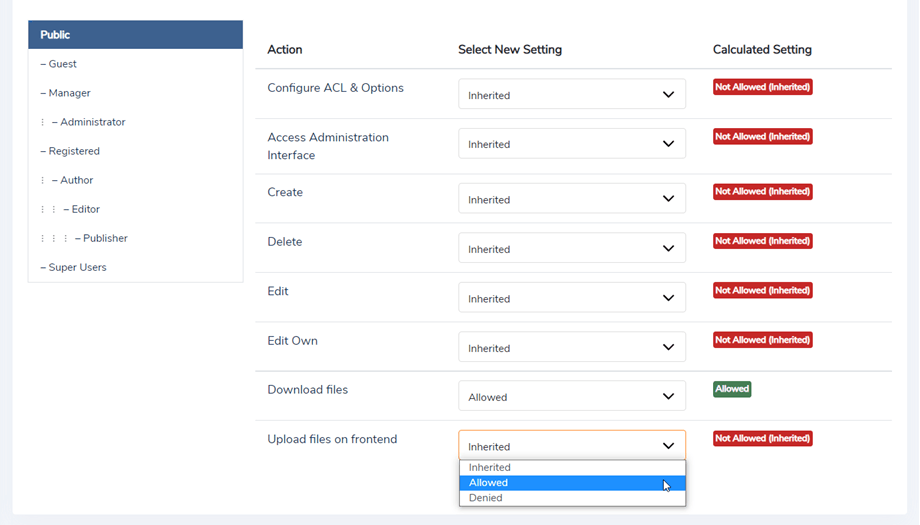
Task: Open the Edit Own setting dropdown
Action: tap(571, 348)
